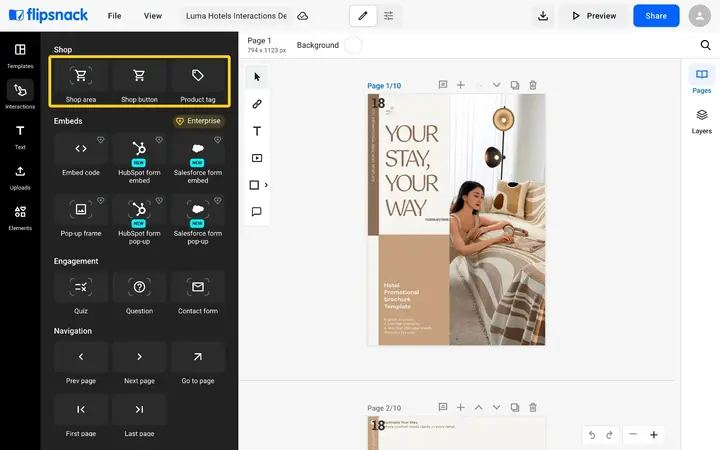The image size is (720, 450).
Task: Add a Next page navigation button
Action: click(139, 363)
